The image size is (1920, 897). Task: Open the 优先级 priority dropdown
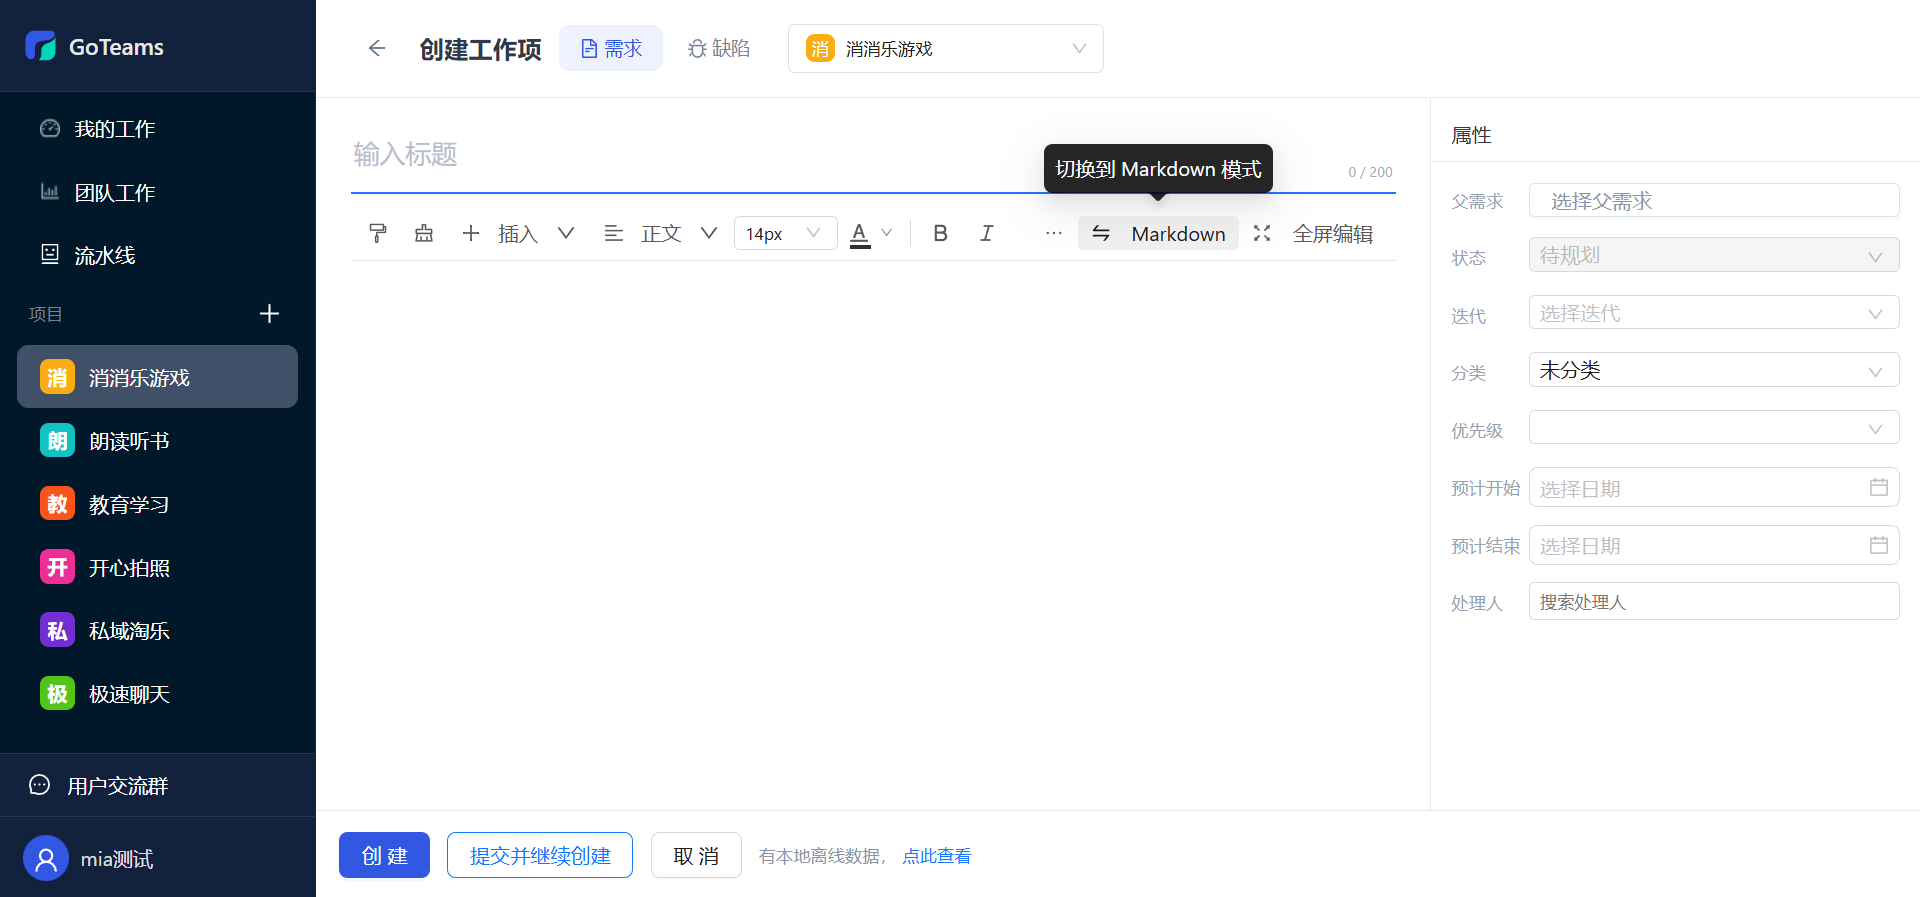[1714, 428]
